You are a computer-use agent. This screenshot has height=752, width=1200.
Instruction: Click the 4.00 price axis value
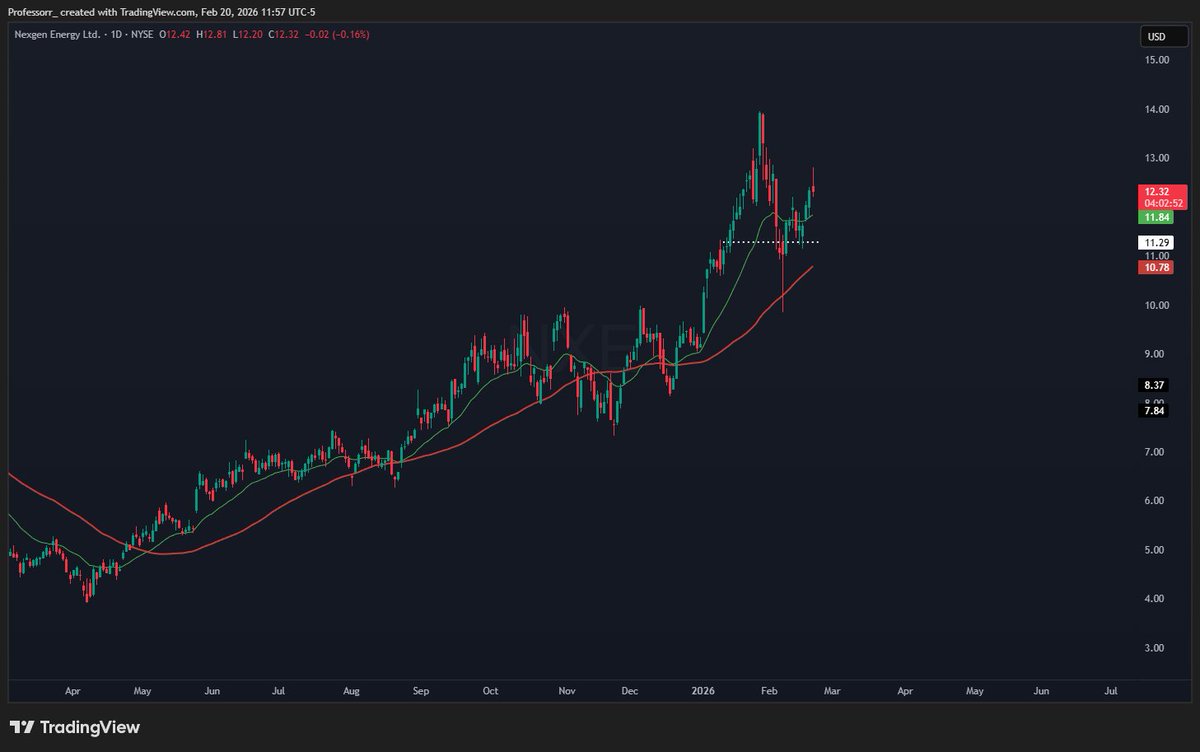tap(1156, 599)
